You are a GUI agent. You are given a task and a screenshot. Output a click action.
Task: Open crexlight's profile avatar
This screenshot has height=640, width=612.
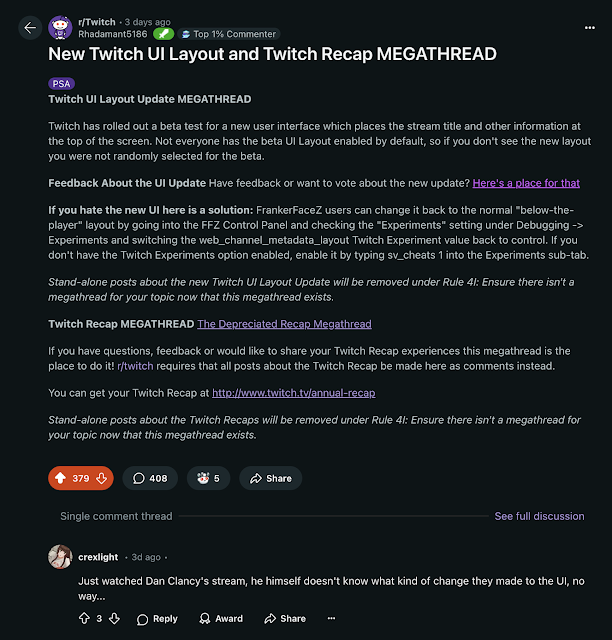pyautogui.click(x=60, y=557)
